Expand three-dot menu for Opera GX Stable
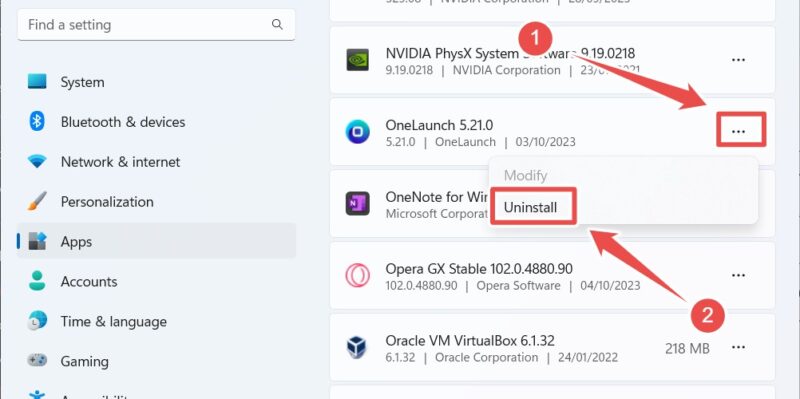The image size is (800, 399). pyautogui.click(x=738, y=276)
